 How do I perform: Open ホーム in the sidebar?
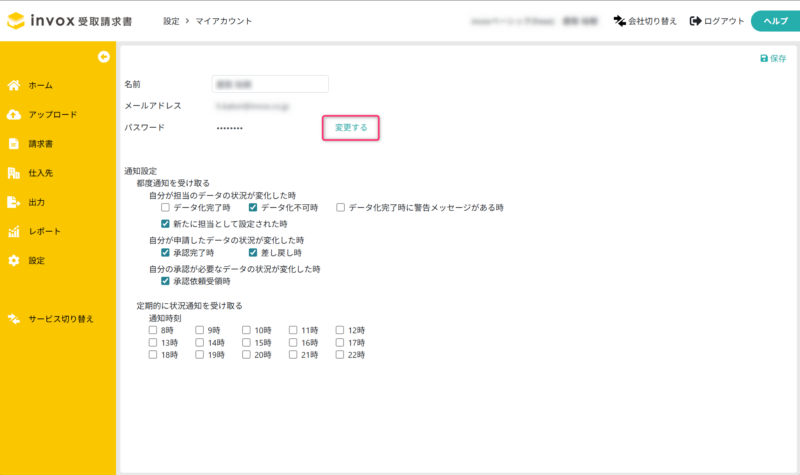40,85
